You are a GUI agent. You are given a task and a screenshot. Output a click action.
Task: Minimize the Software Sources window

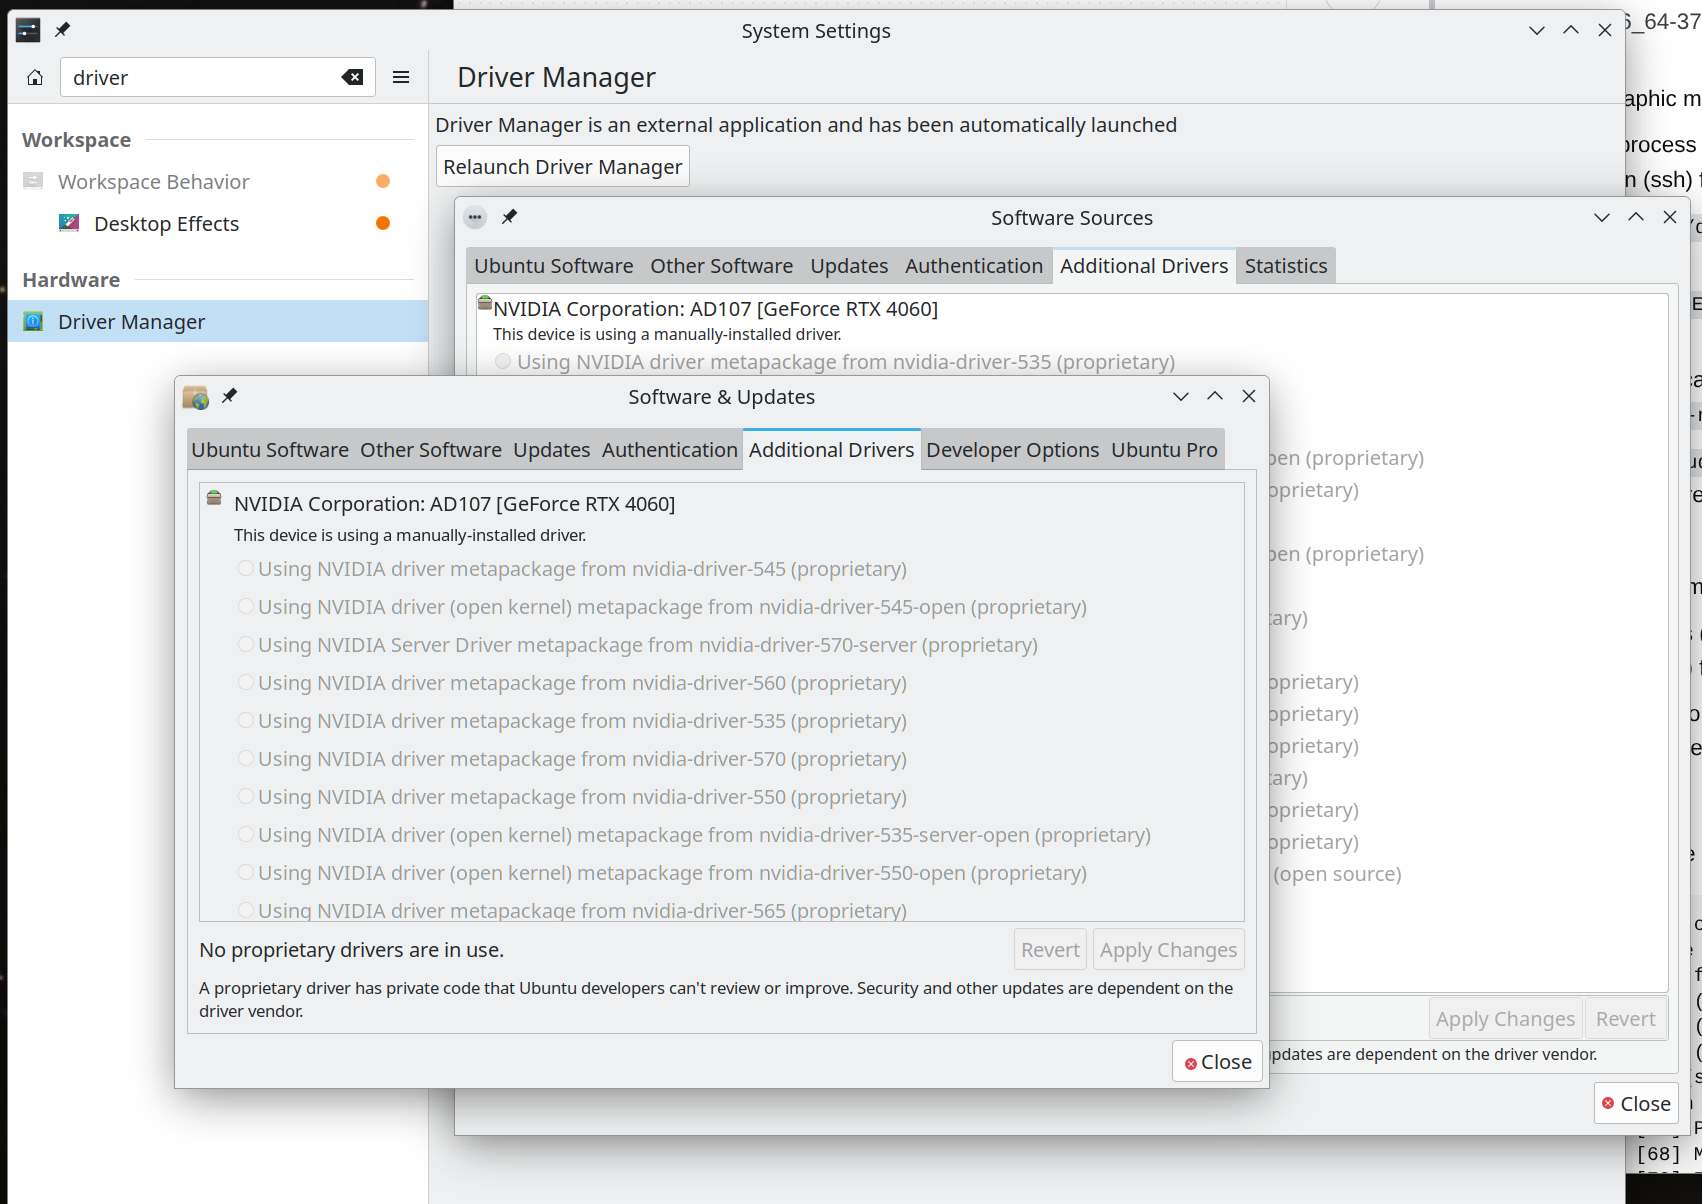pos(1602,217)
